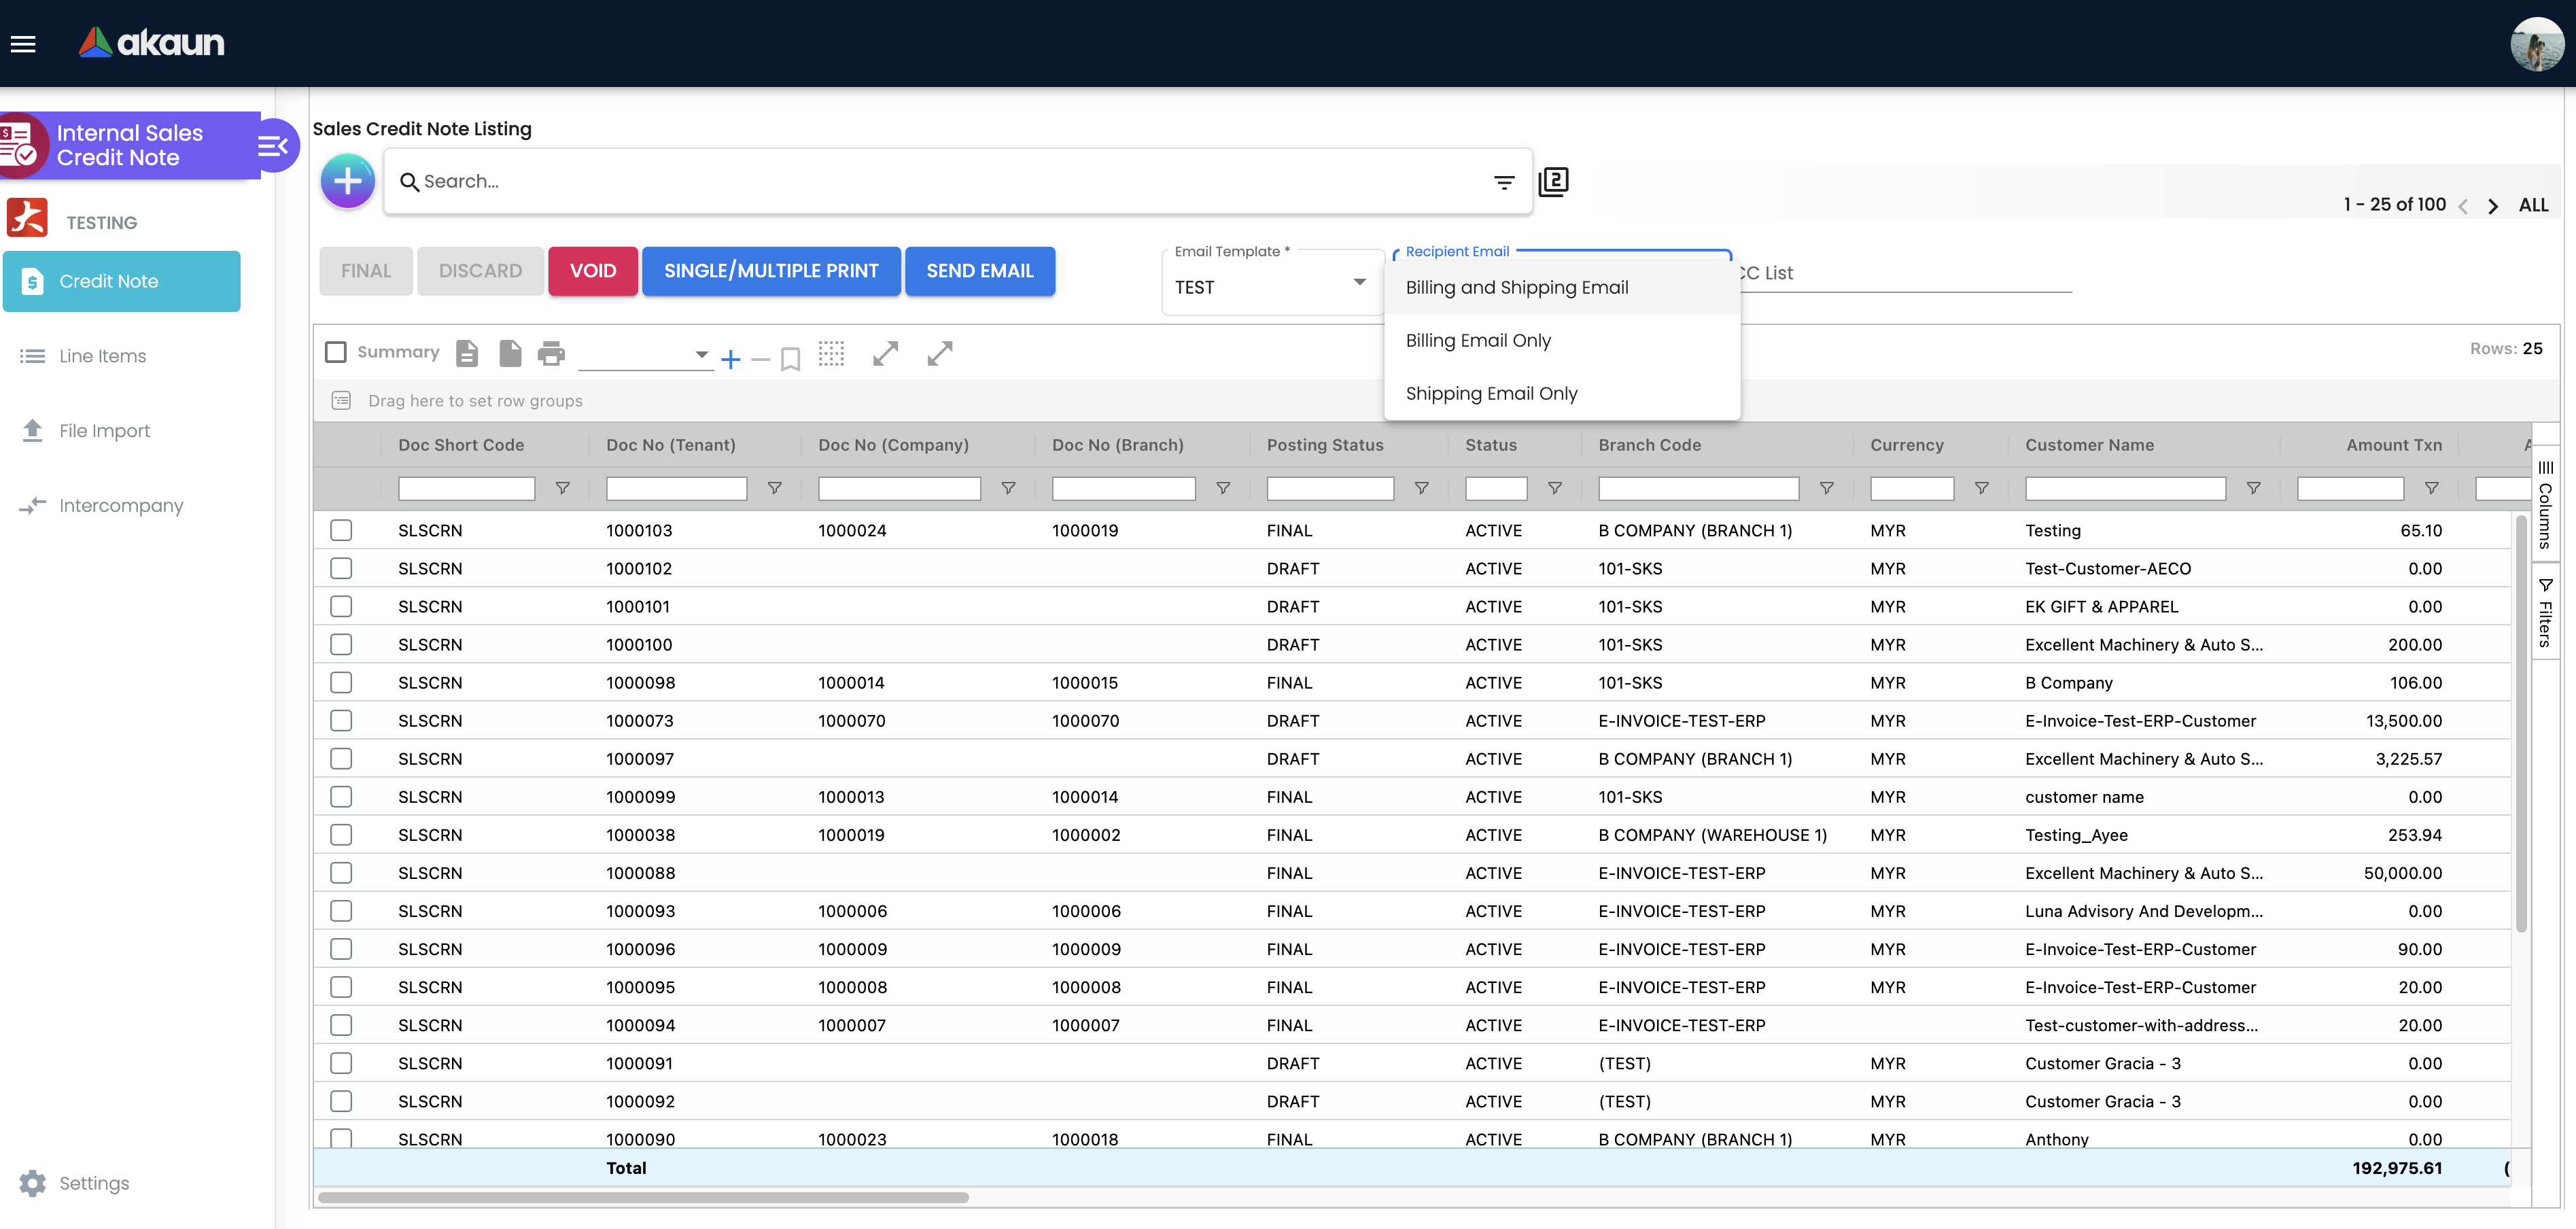Open filter for Customer Name column
The image size is (2576, 1229).
click(x=2253, y=488)
